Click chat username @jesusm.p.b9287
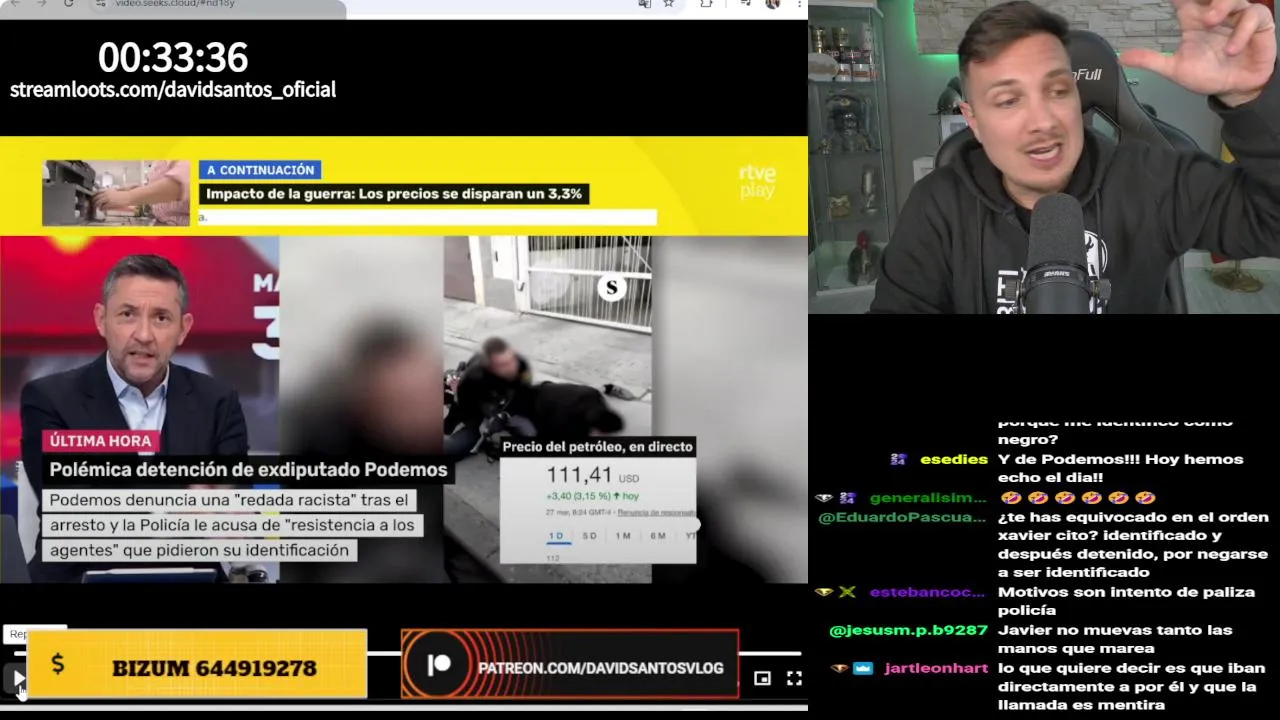Viewport: 1280px width, 720px height. coord(909,630)
